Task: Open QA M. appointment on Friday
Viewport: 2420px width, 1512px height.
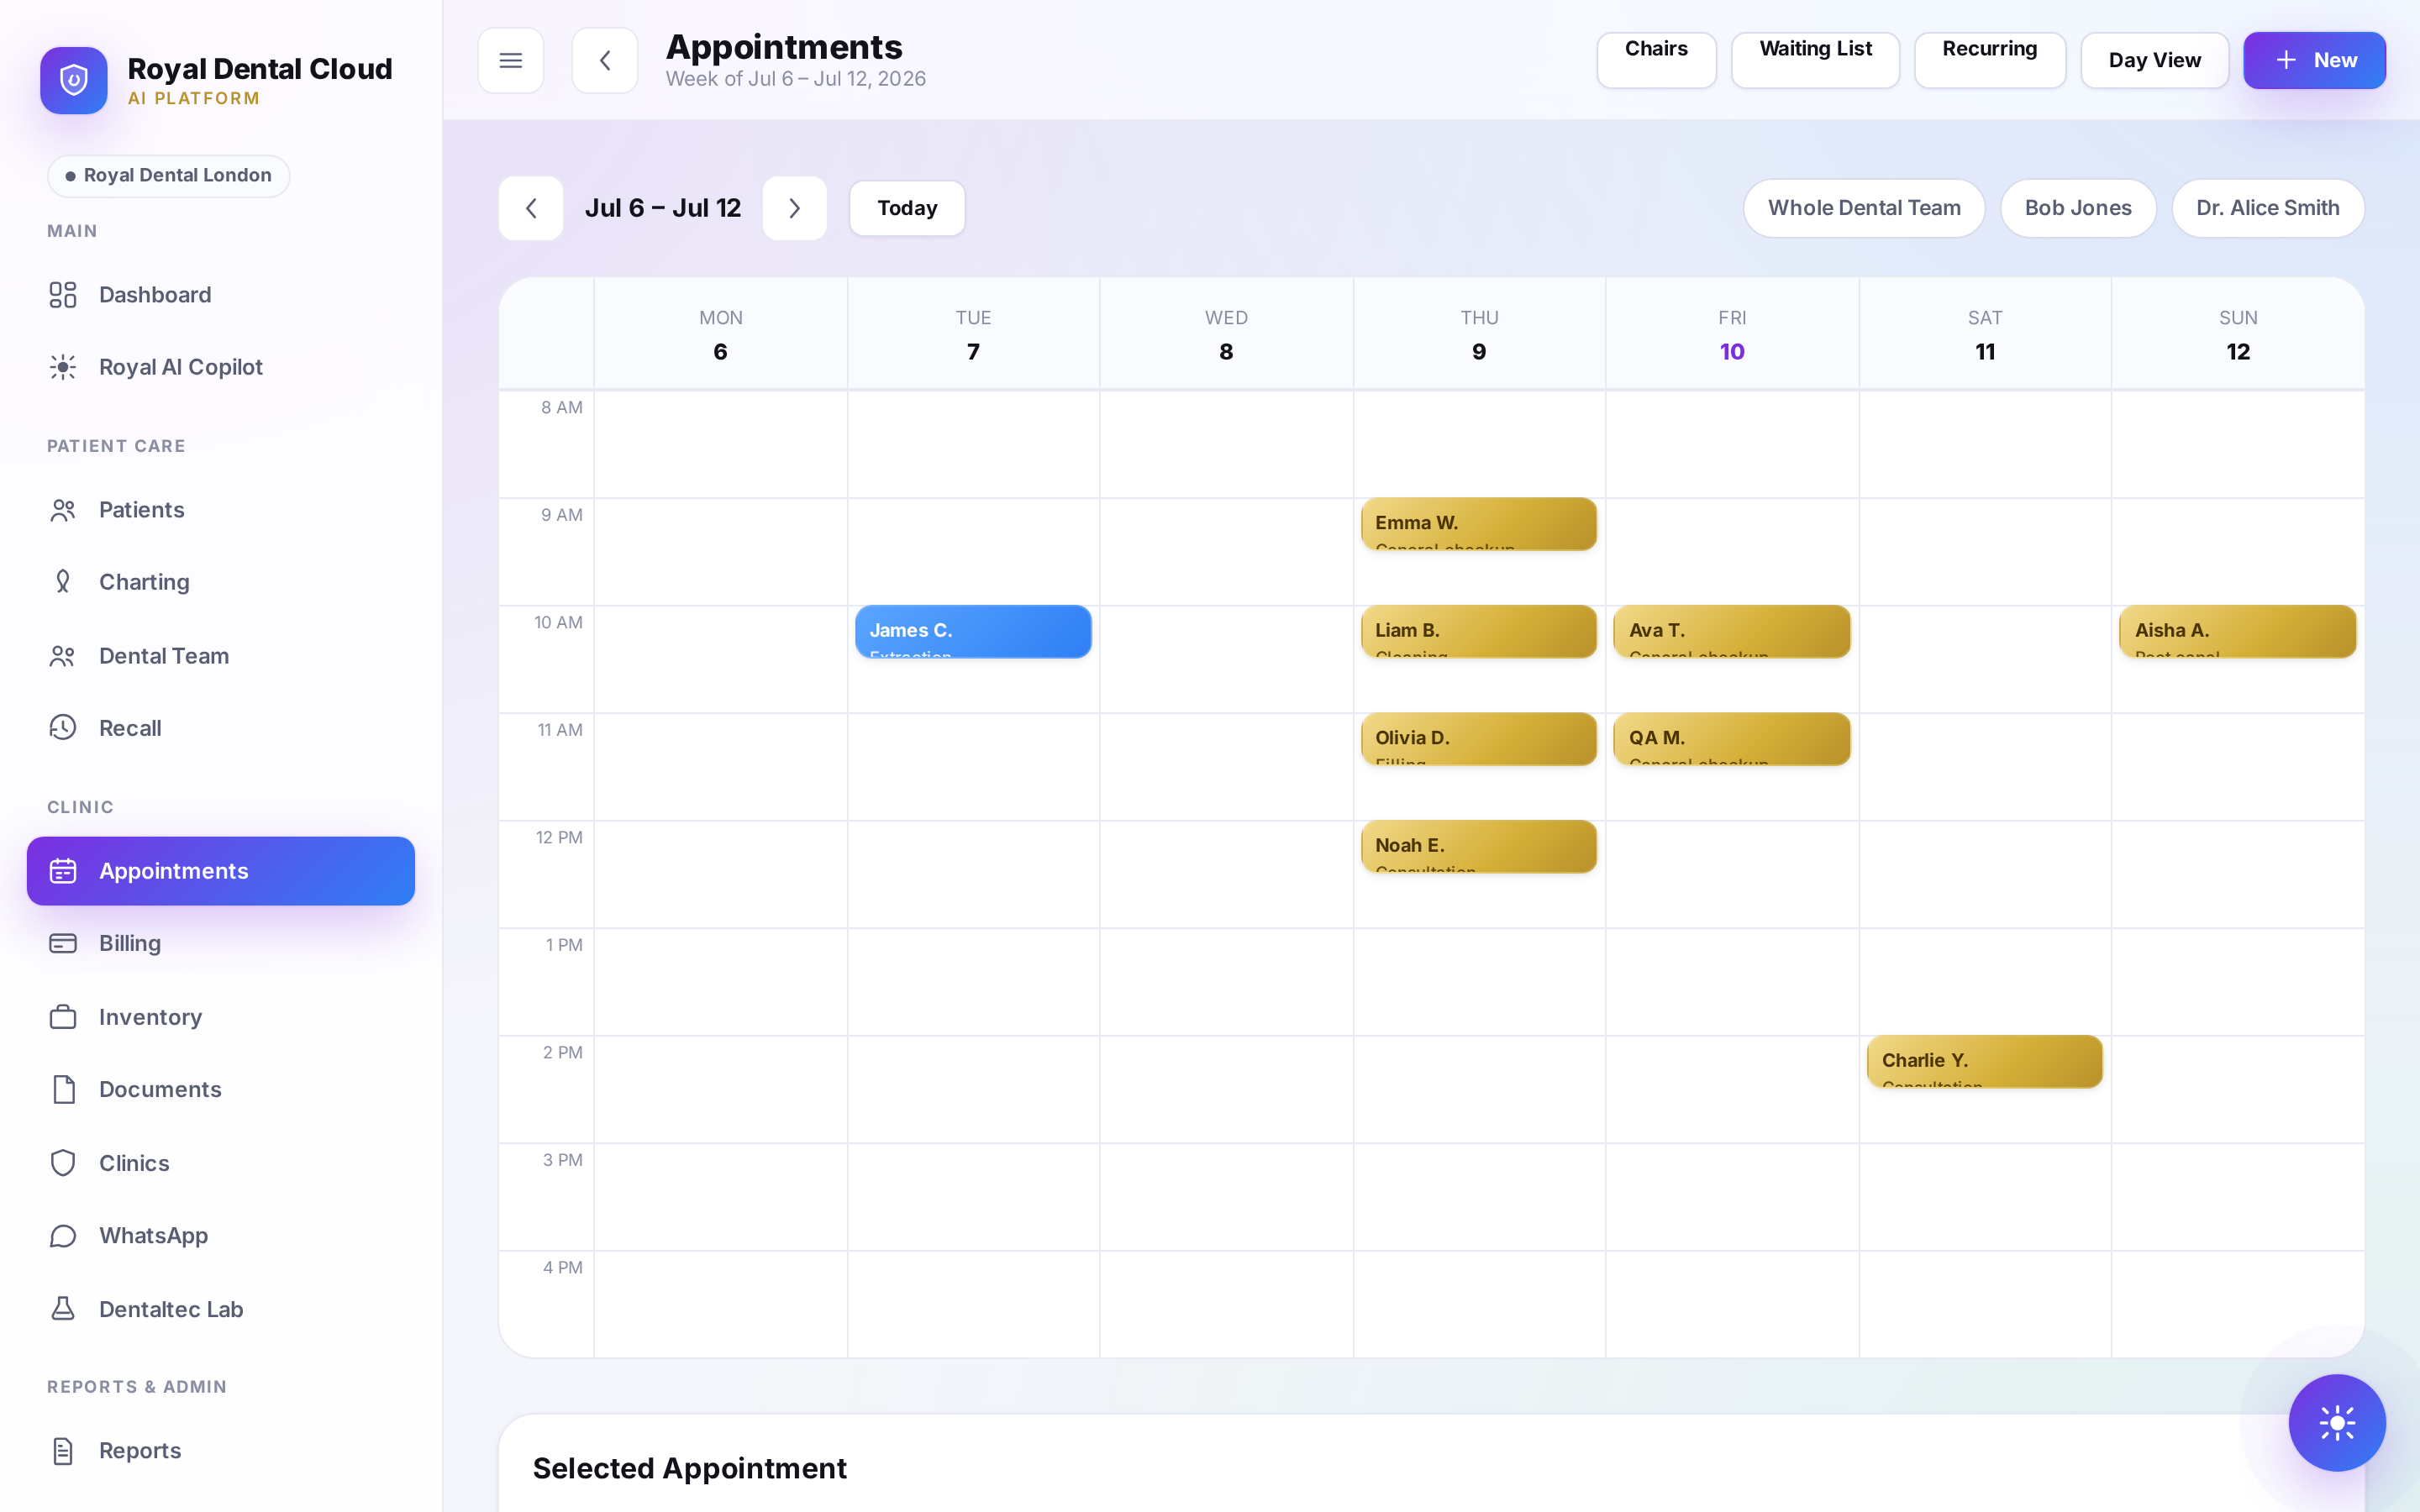Action: pos(1731,739)
